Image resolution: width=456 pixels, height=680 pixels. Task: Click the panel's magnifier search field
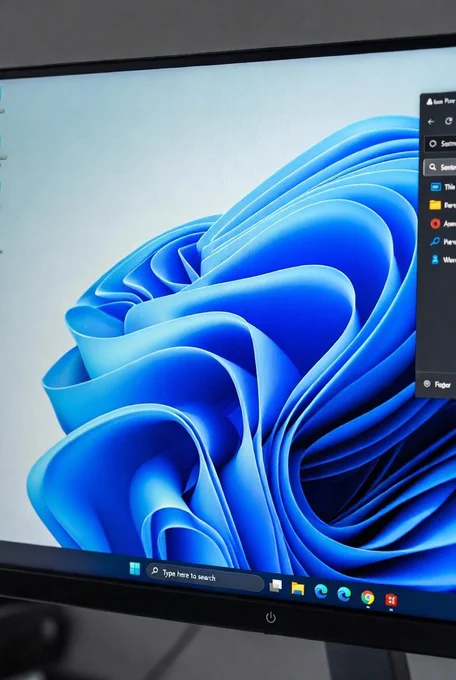pos(440,167)
